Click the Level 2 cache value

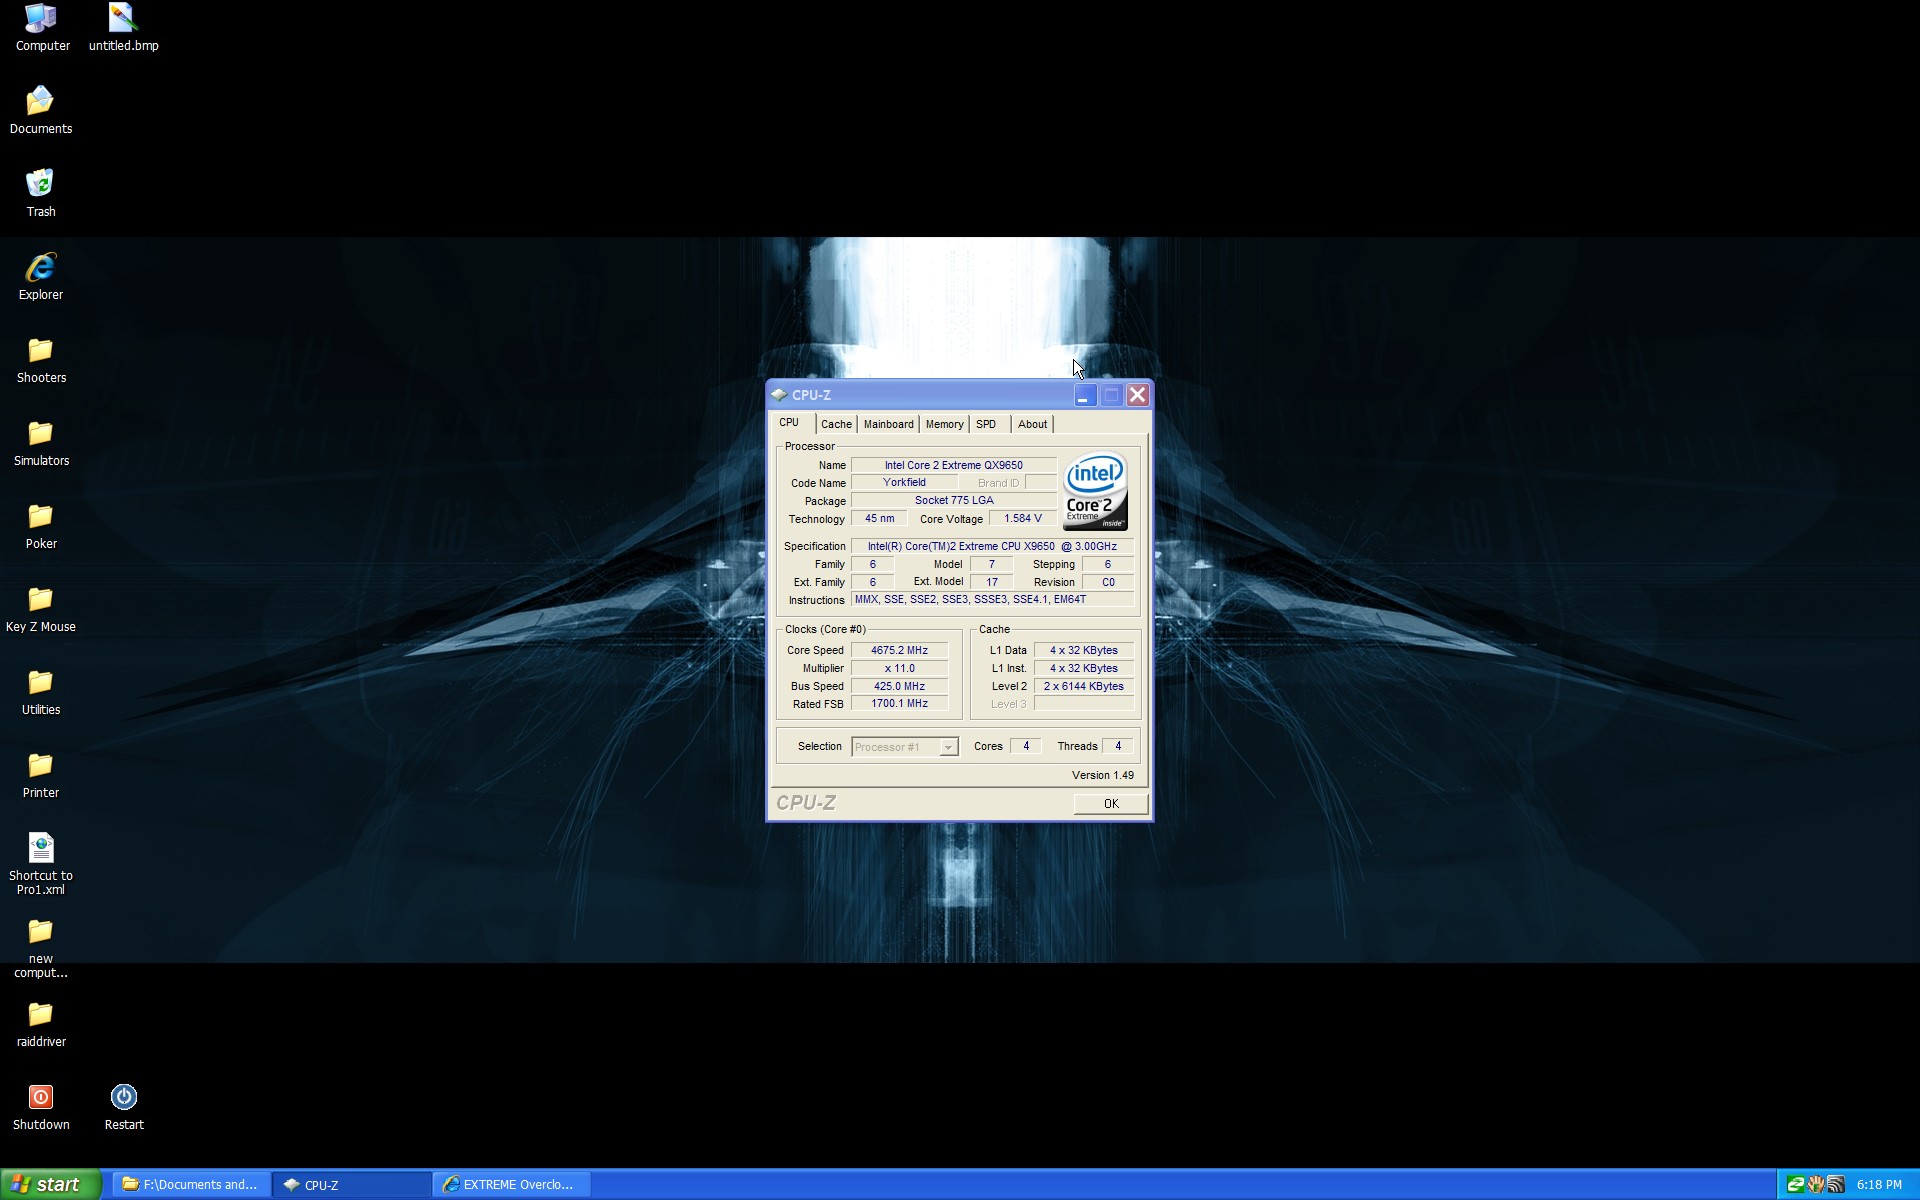(1083, 686)
